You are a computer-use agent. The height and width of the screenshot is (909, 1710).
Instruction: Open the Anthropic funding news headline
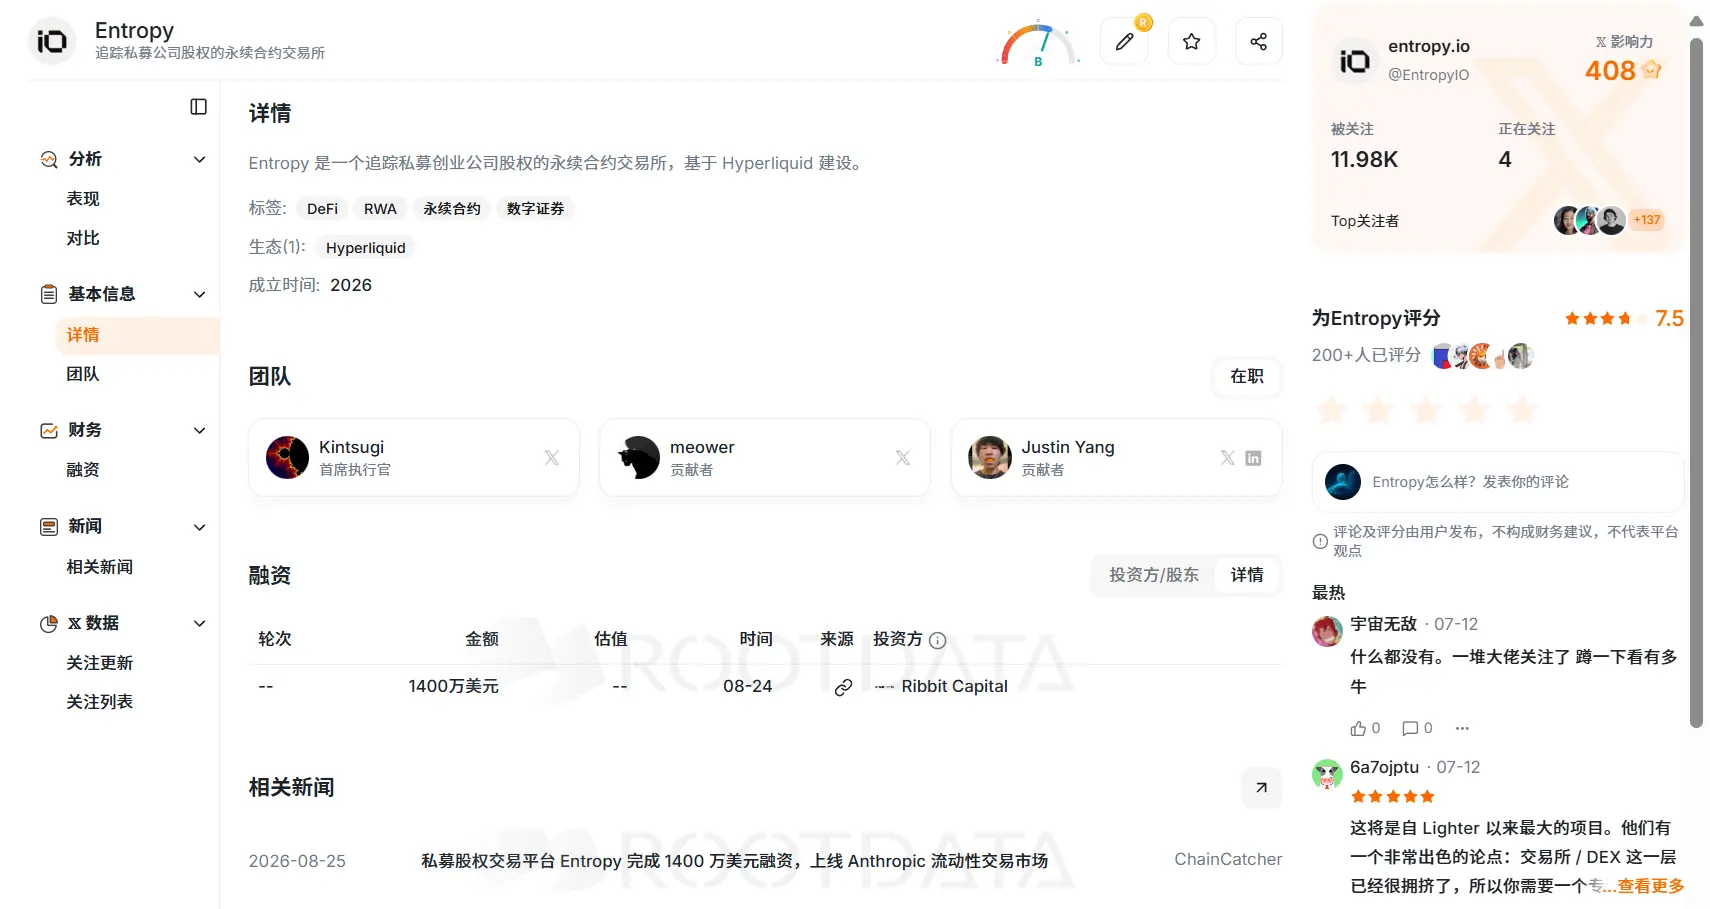coord(734,861)
